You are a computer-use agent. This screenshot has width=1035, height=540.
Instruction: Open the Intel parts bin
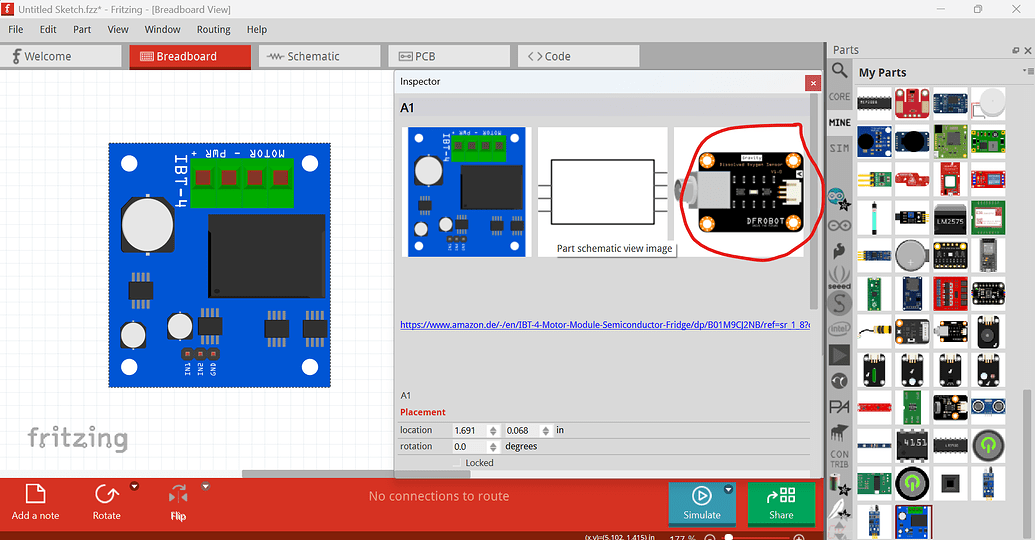point(839,329)
